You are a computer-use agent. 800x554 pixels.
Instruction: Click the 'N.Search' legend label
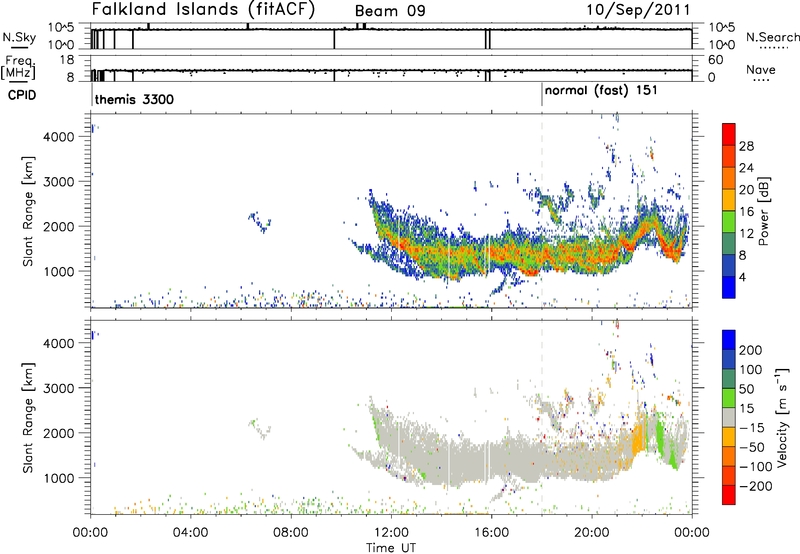coord(772,37)
